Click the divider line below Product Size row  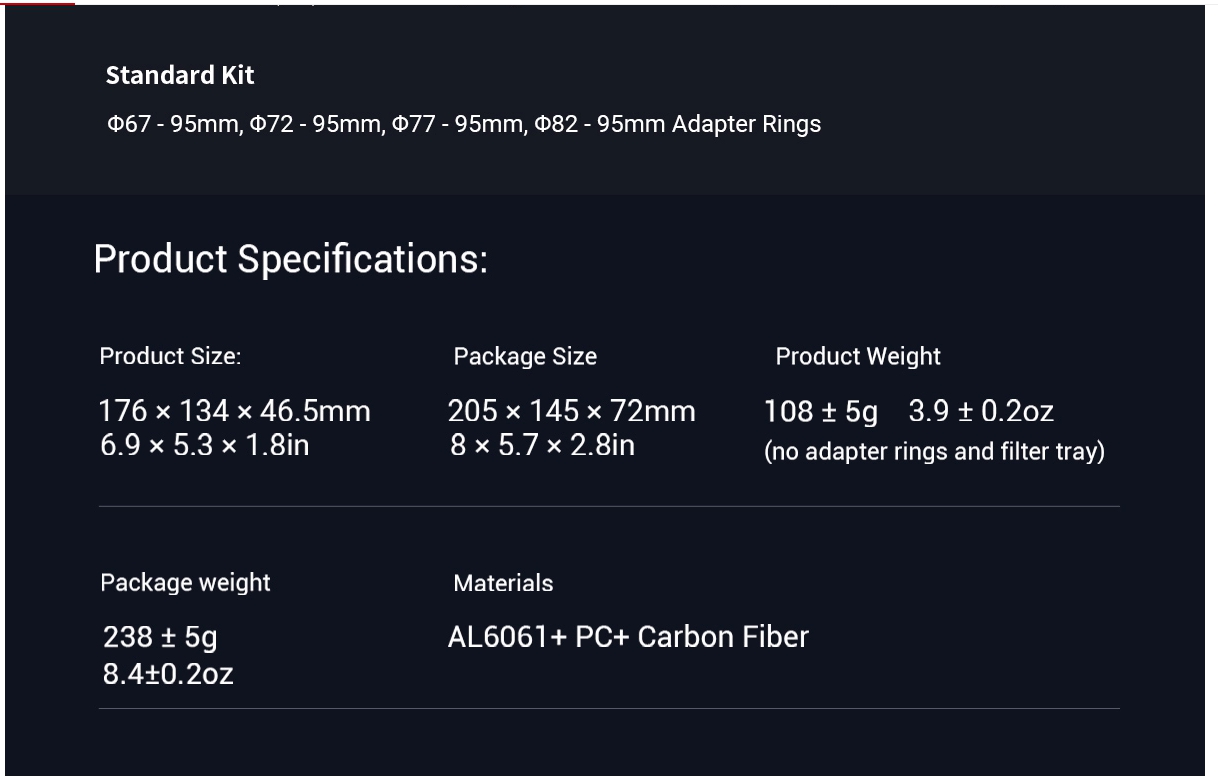609,506
